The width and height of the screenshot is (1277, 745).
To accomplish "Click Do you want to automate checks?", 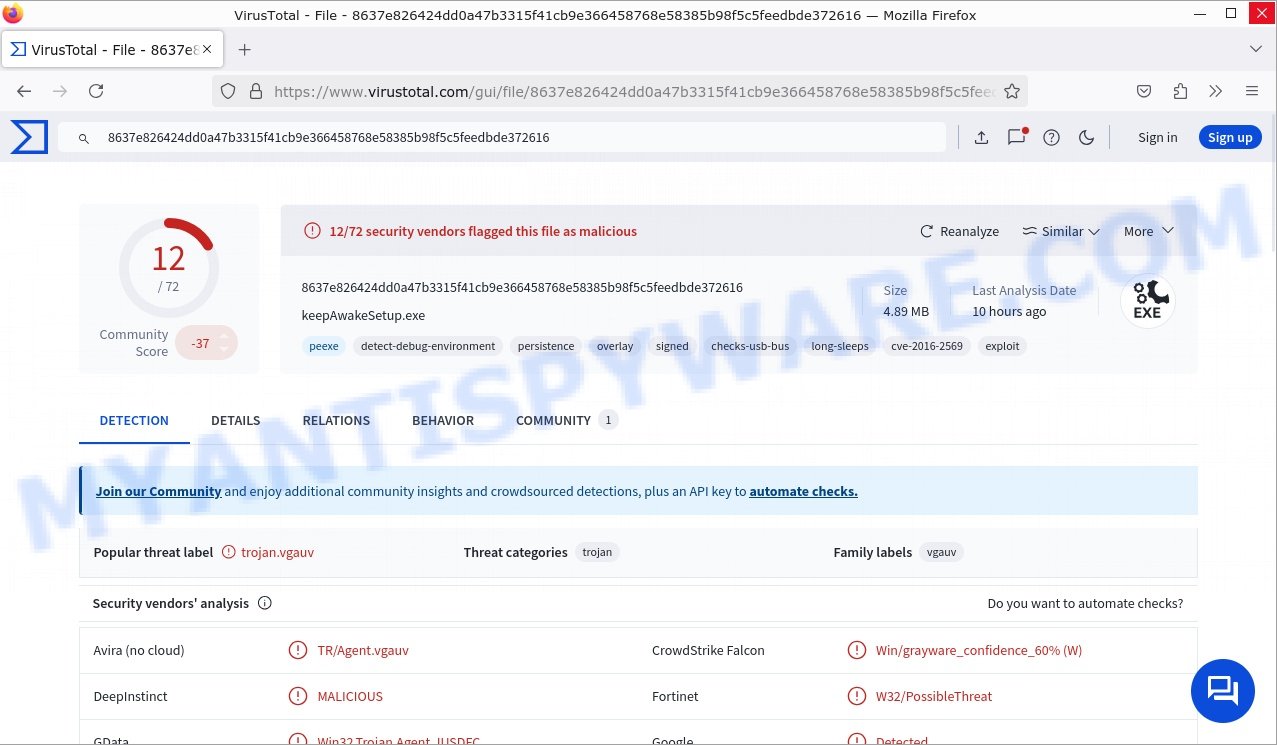I will click(1085, 603).
